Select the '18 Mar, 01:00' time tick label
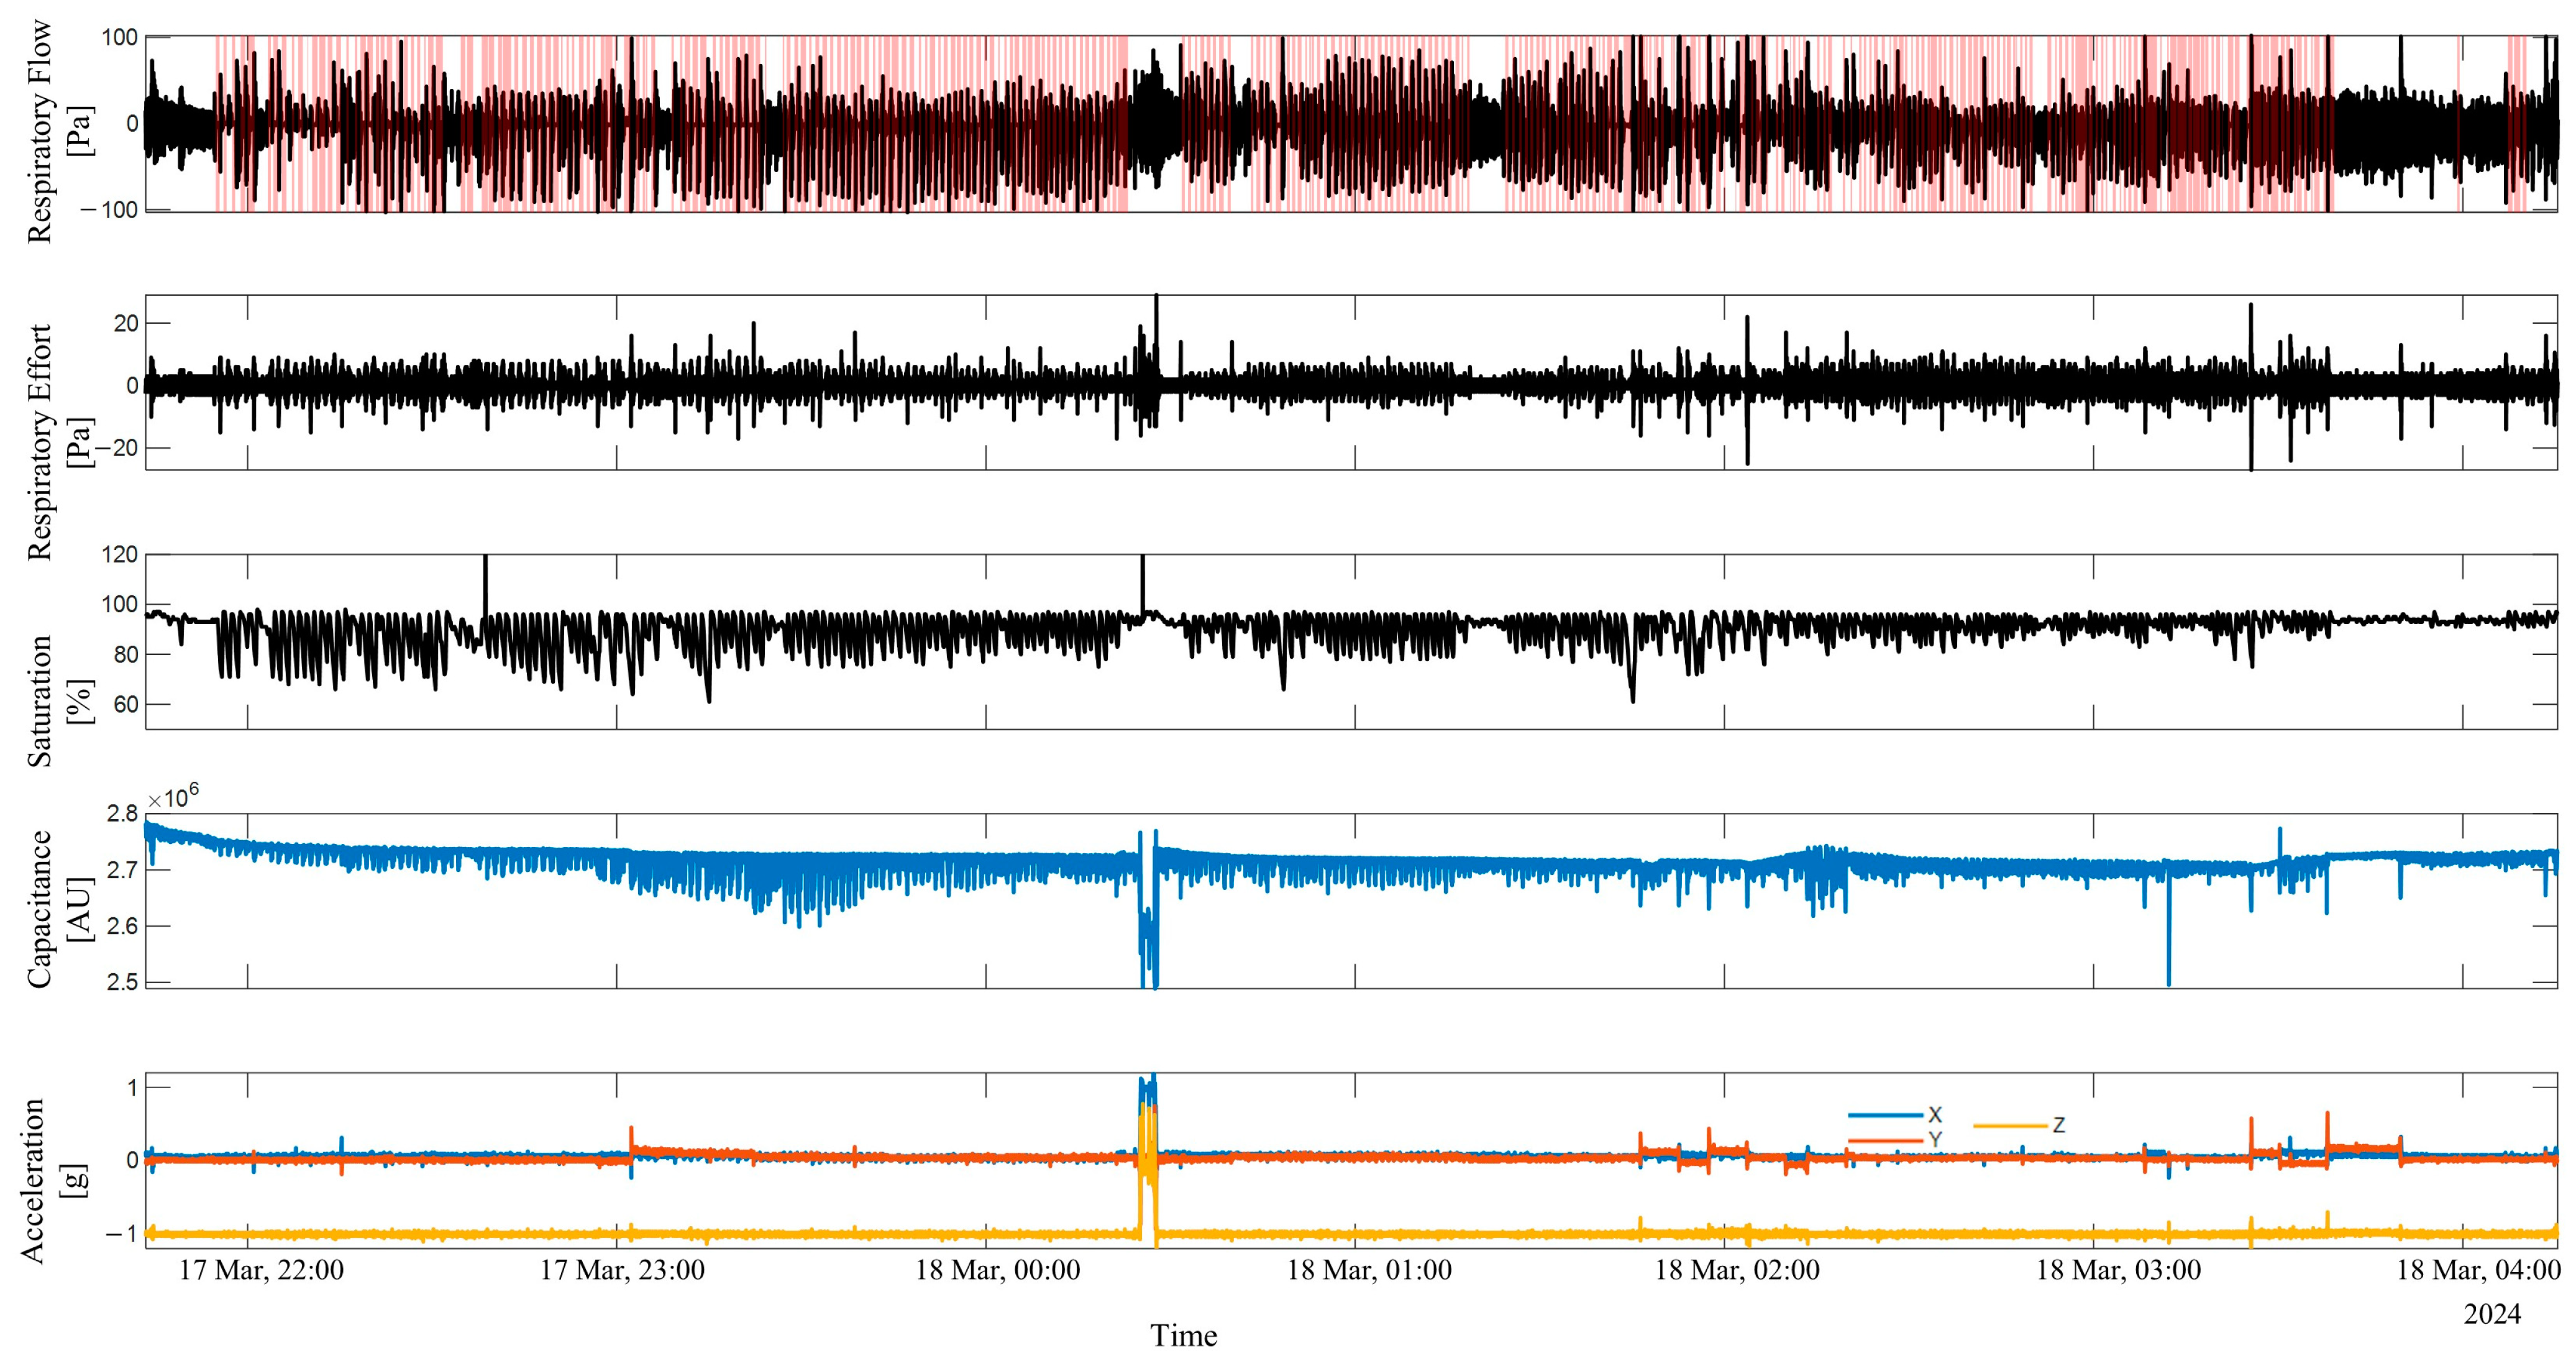The image size is (2576, 1361). click(1369, 1271)
